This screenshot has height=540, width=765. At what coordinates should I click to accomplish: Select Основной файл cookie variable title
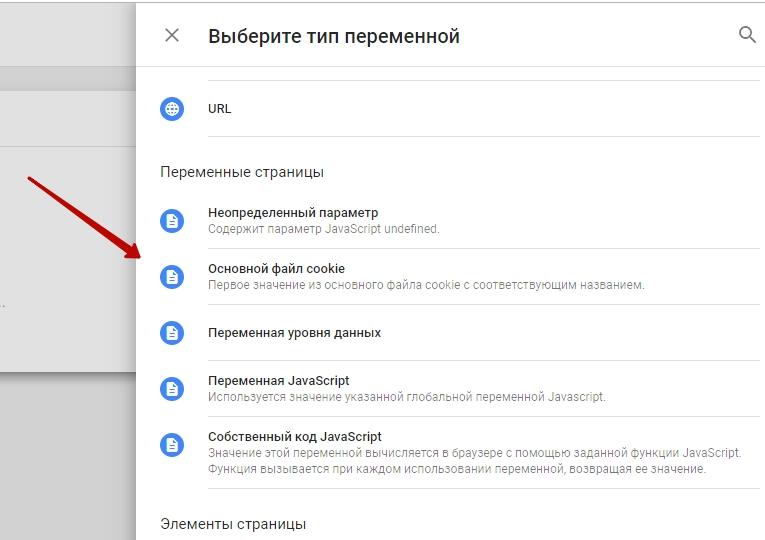[276, 268]
